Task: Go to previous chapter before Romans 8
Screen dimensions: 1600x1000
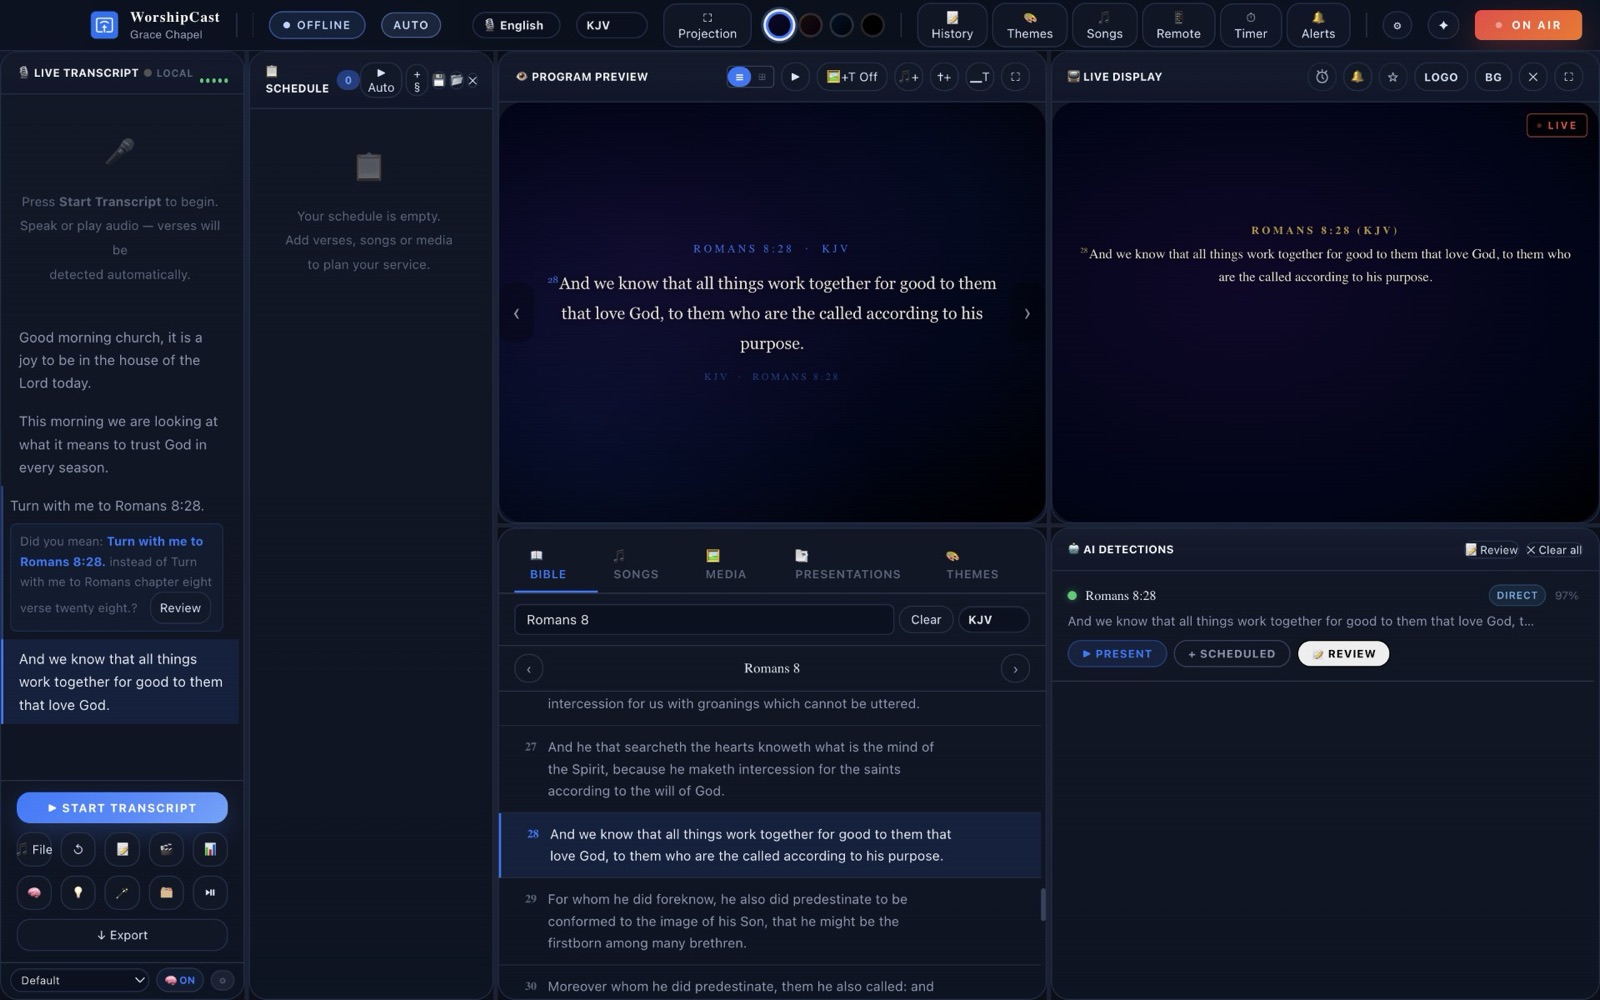Action: click(529, 669)
